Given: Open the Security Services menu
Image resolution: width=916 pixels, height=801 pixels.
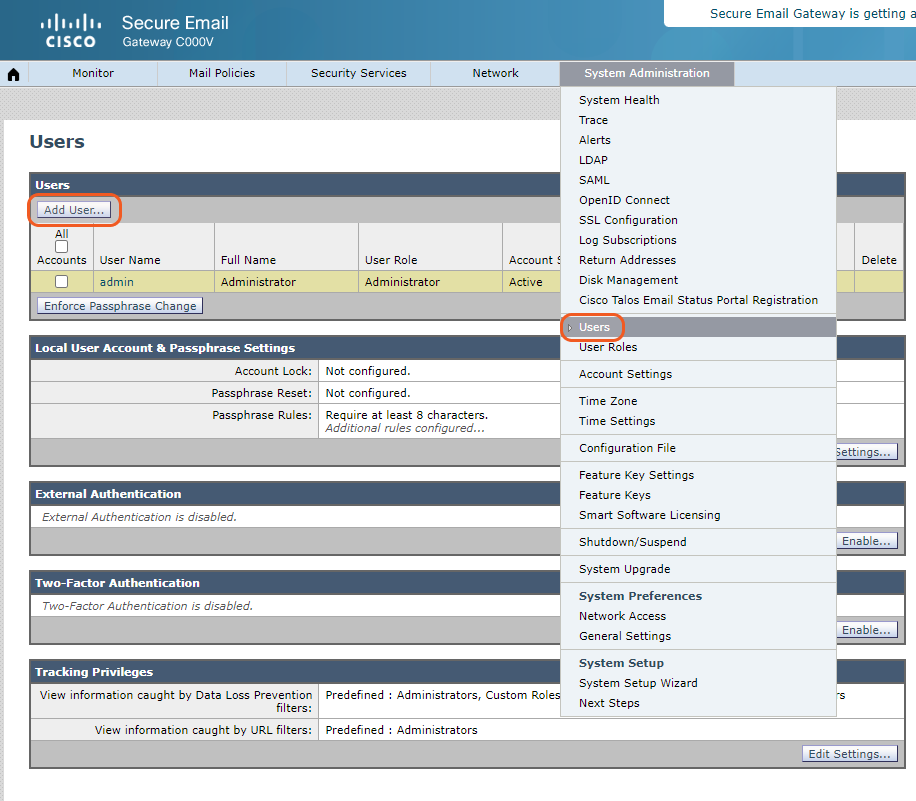Looking at the screenshot, I should pos(358,73).
